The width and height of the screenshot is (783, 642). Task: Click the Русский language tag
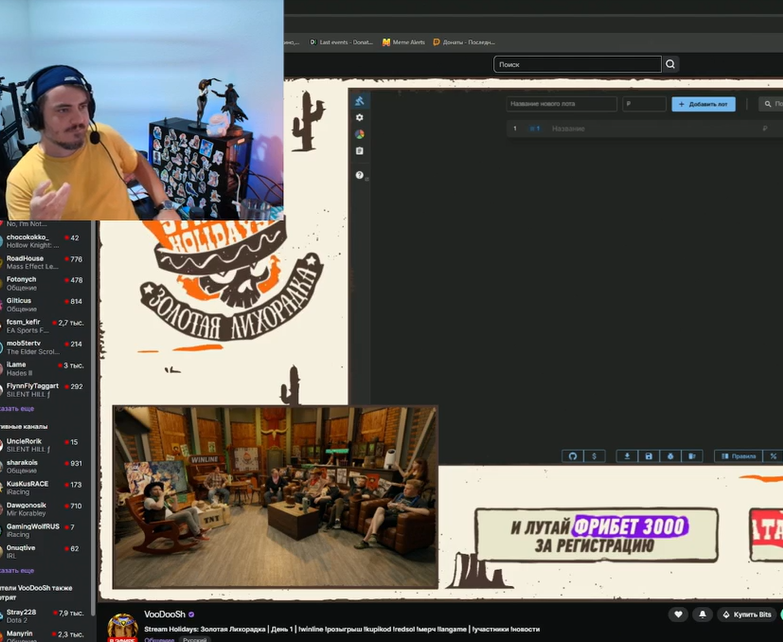click(194, 640)
